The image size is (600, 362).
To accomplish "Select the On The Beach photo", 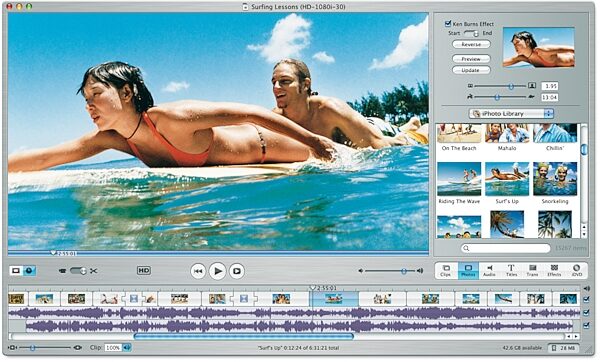I will [459, 134].
